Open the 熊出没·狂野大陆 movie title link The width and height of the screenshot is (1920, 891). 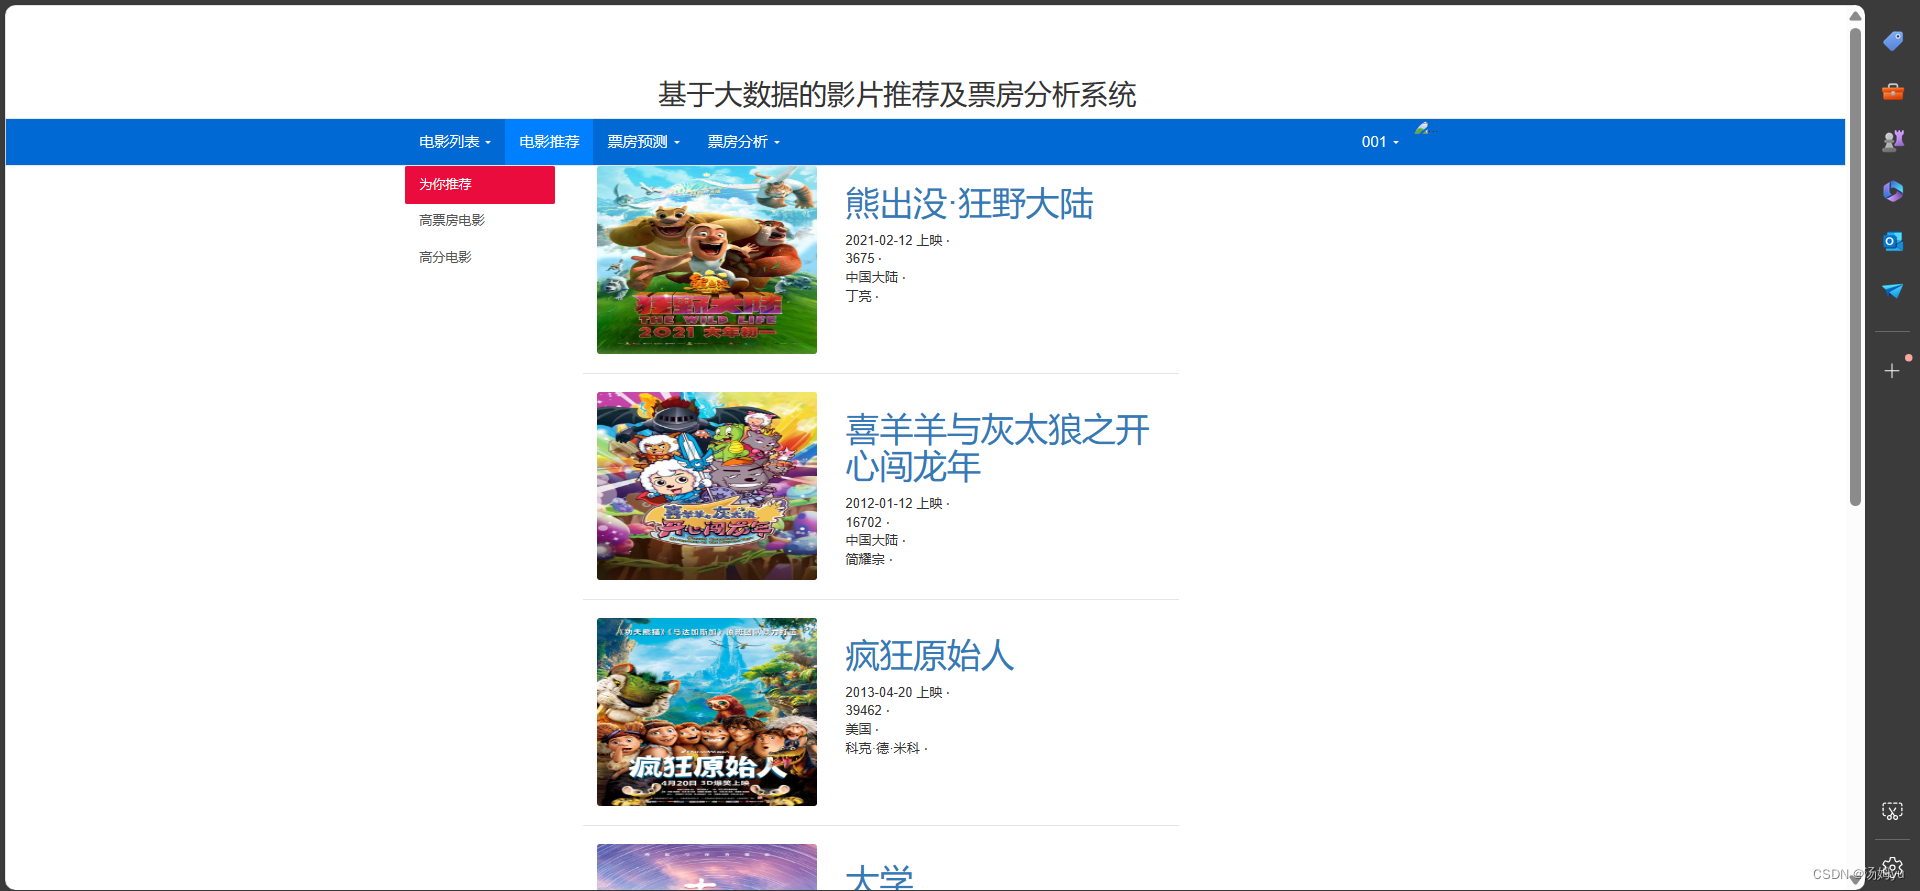tap(969, 204)
